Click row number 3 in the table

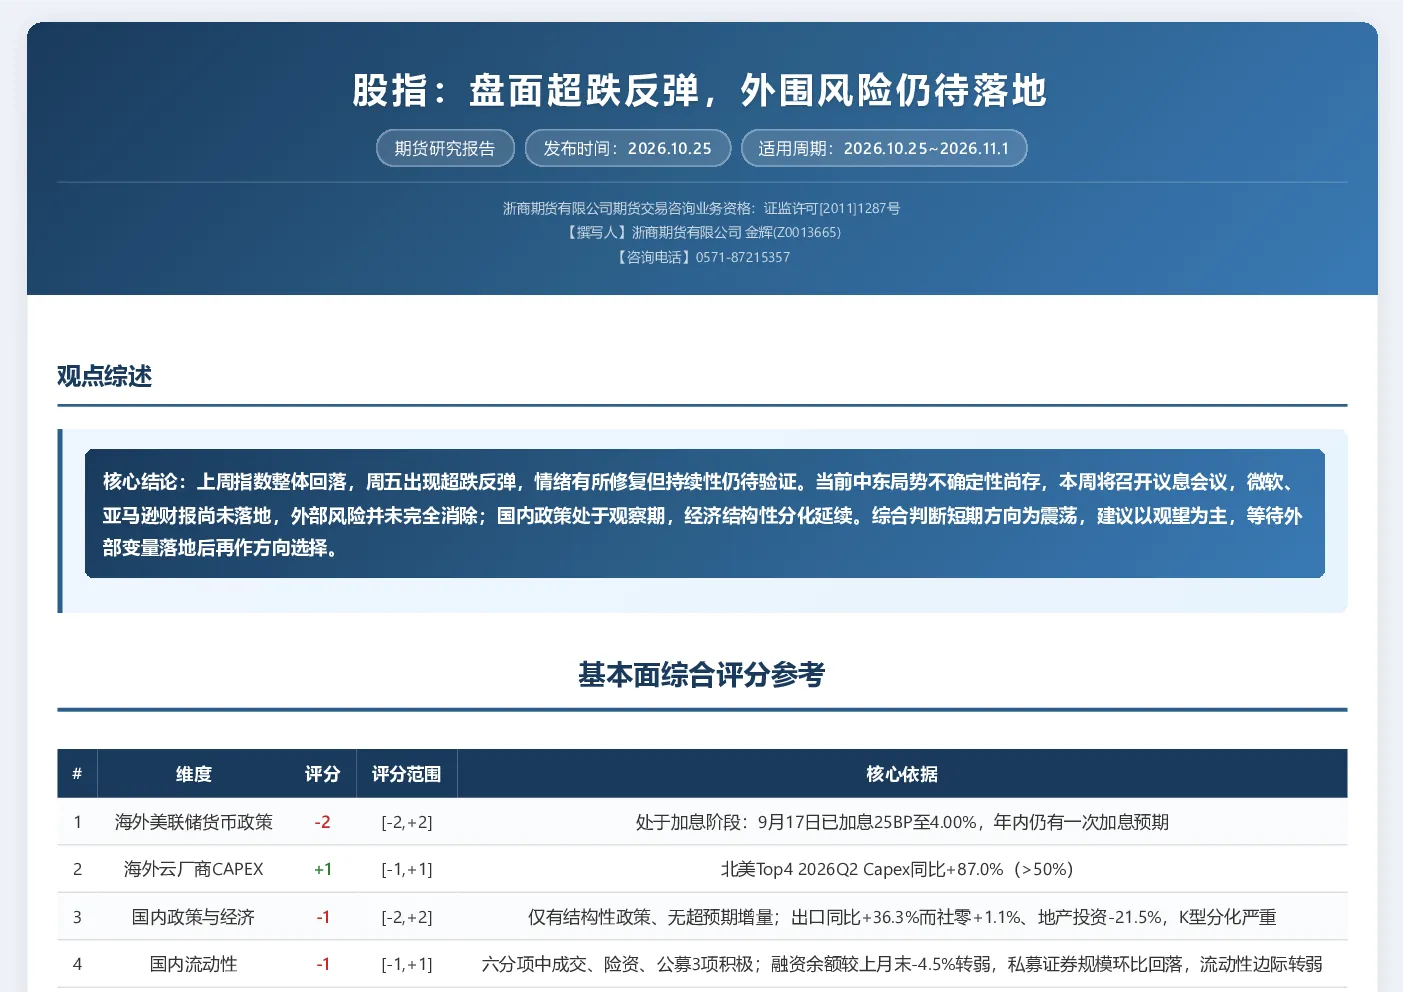[x=77, y=917]
